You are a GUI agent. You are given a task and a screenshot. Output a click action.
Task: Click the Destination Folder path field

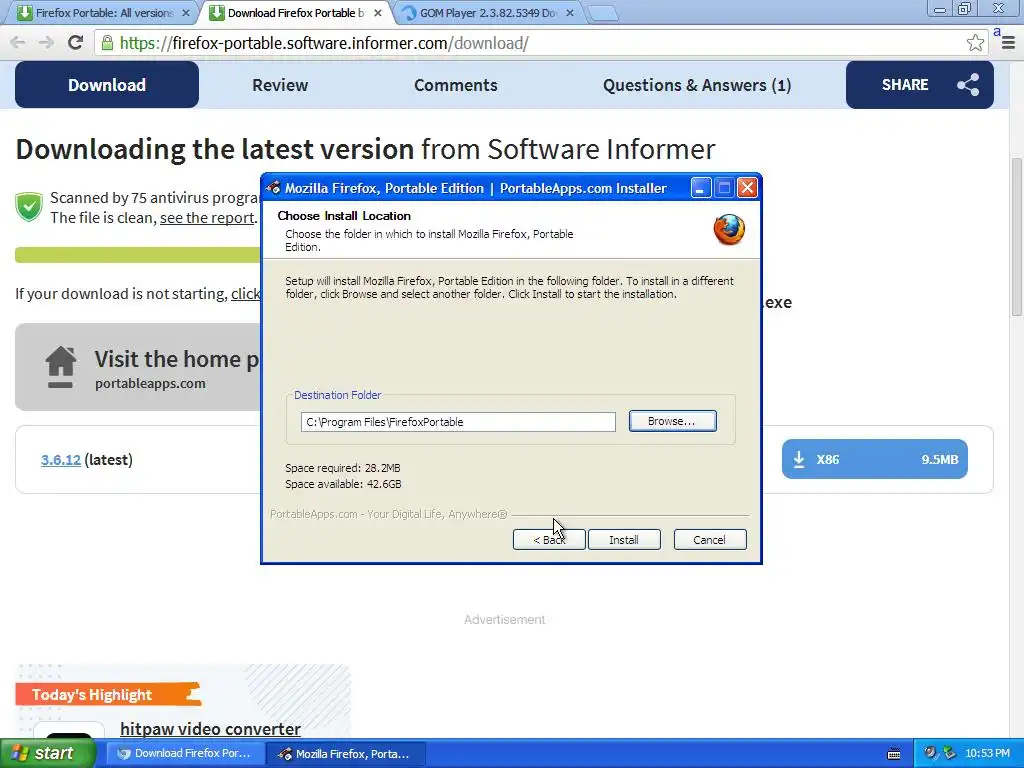[458, 422]
